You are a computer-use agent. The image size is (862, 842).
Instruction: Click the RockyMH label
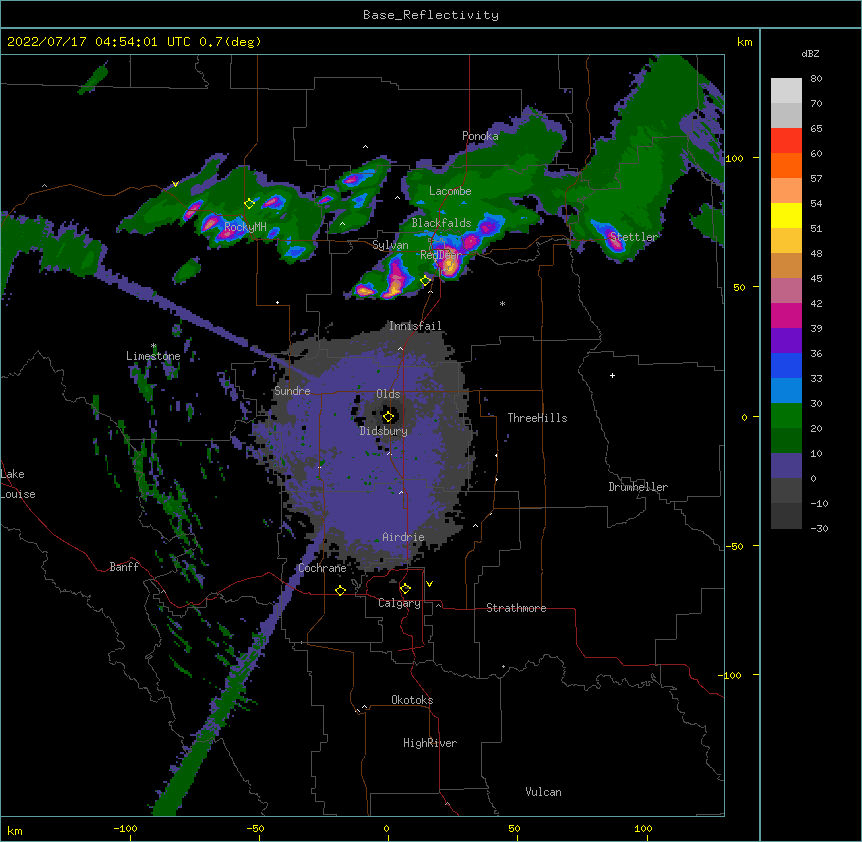[x=245, y=226]
